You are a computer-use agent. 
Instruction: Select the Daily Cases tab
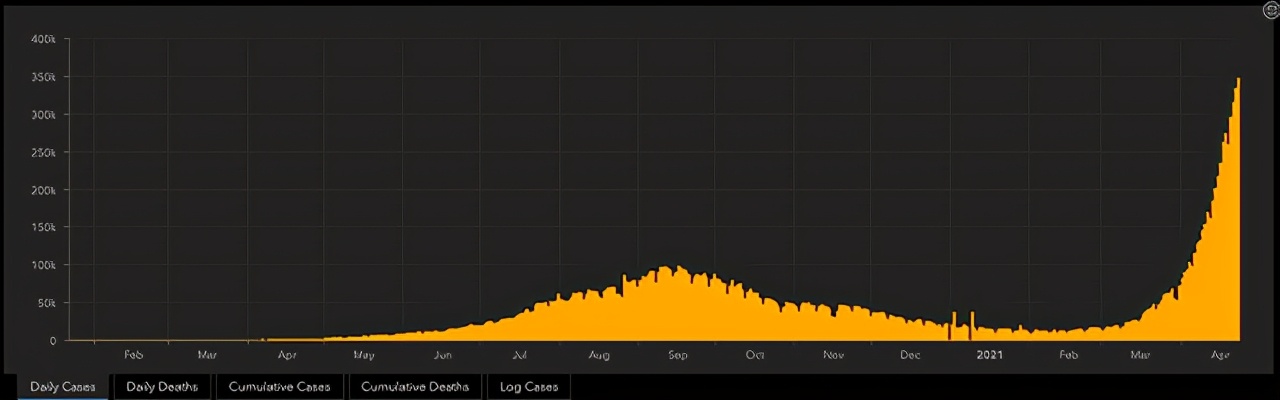(x=62, y=387)
